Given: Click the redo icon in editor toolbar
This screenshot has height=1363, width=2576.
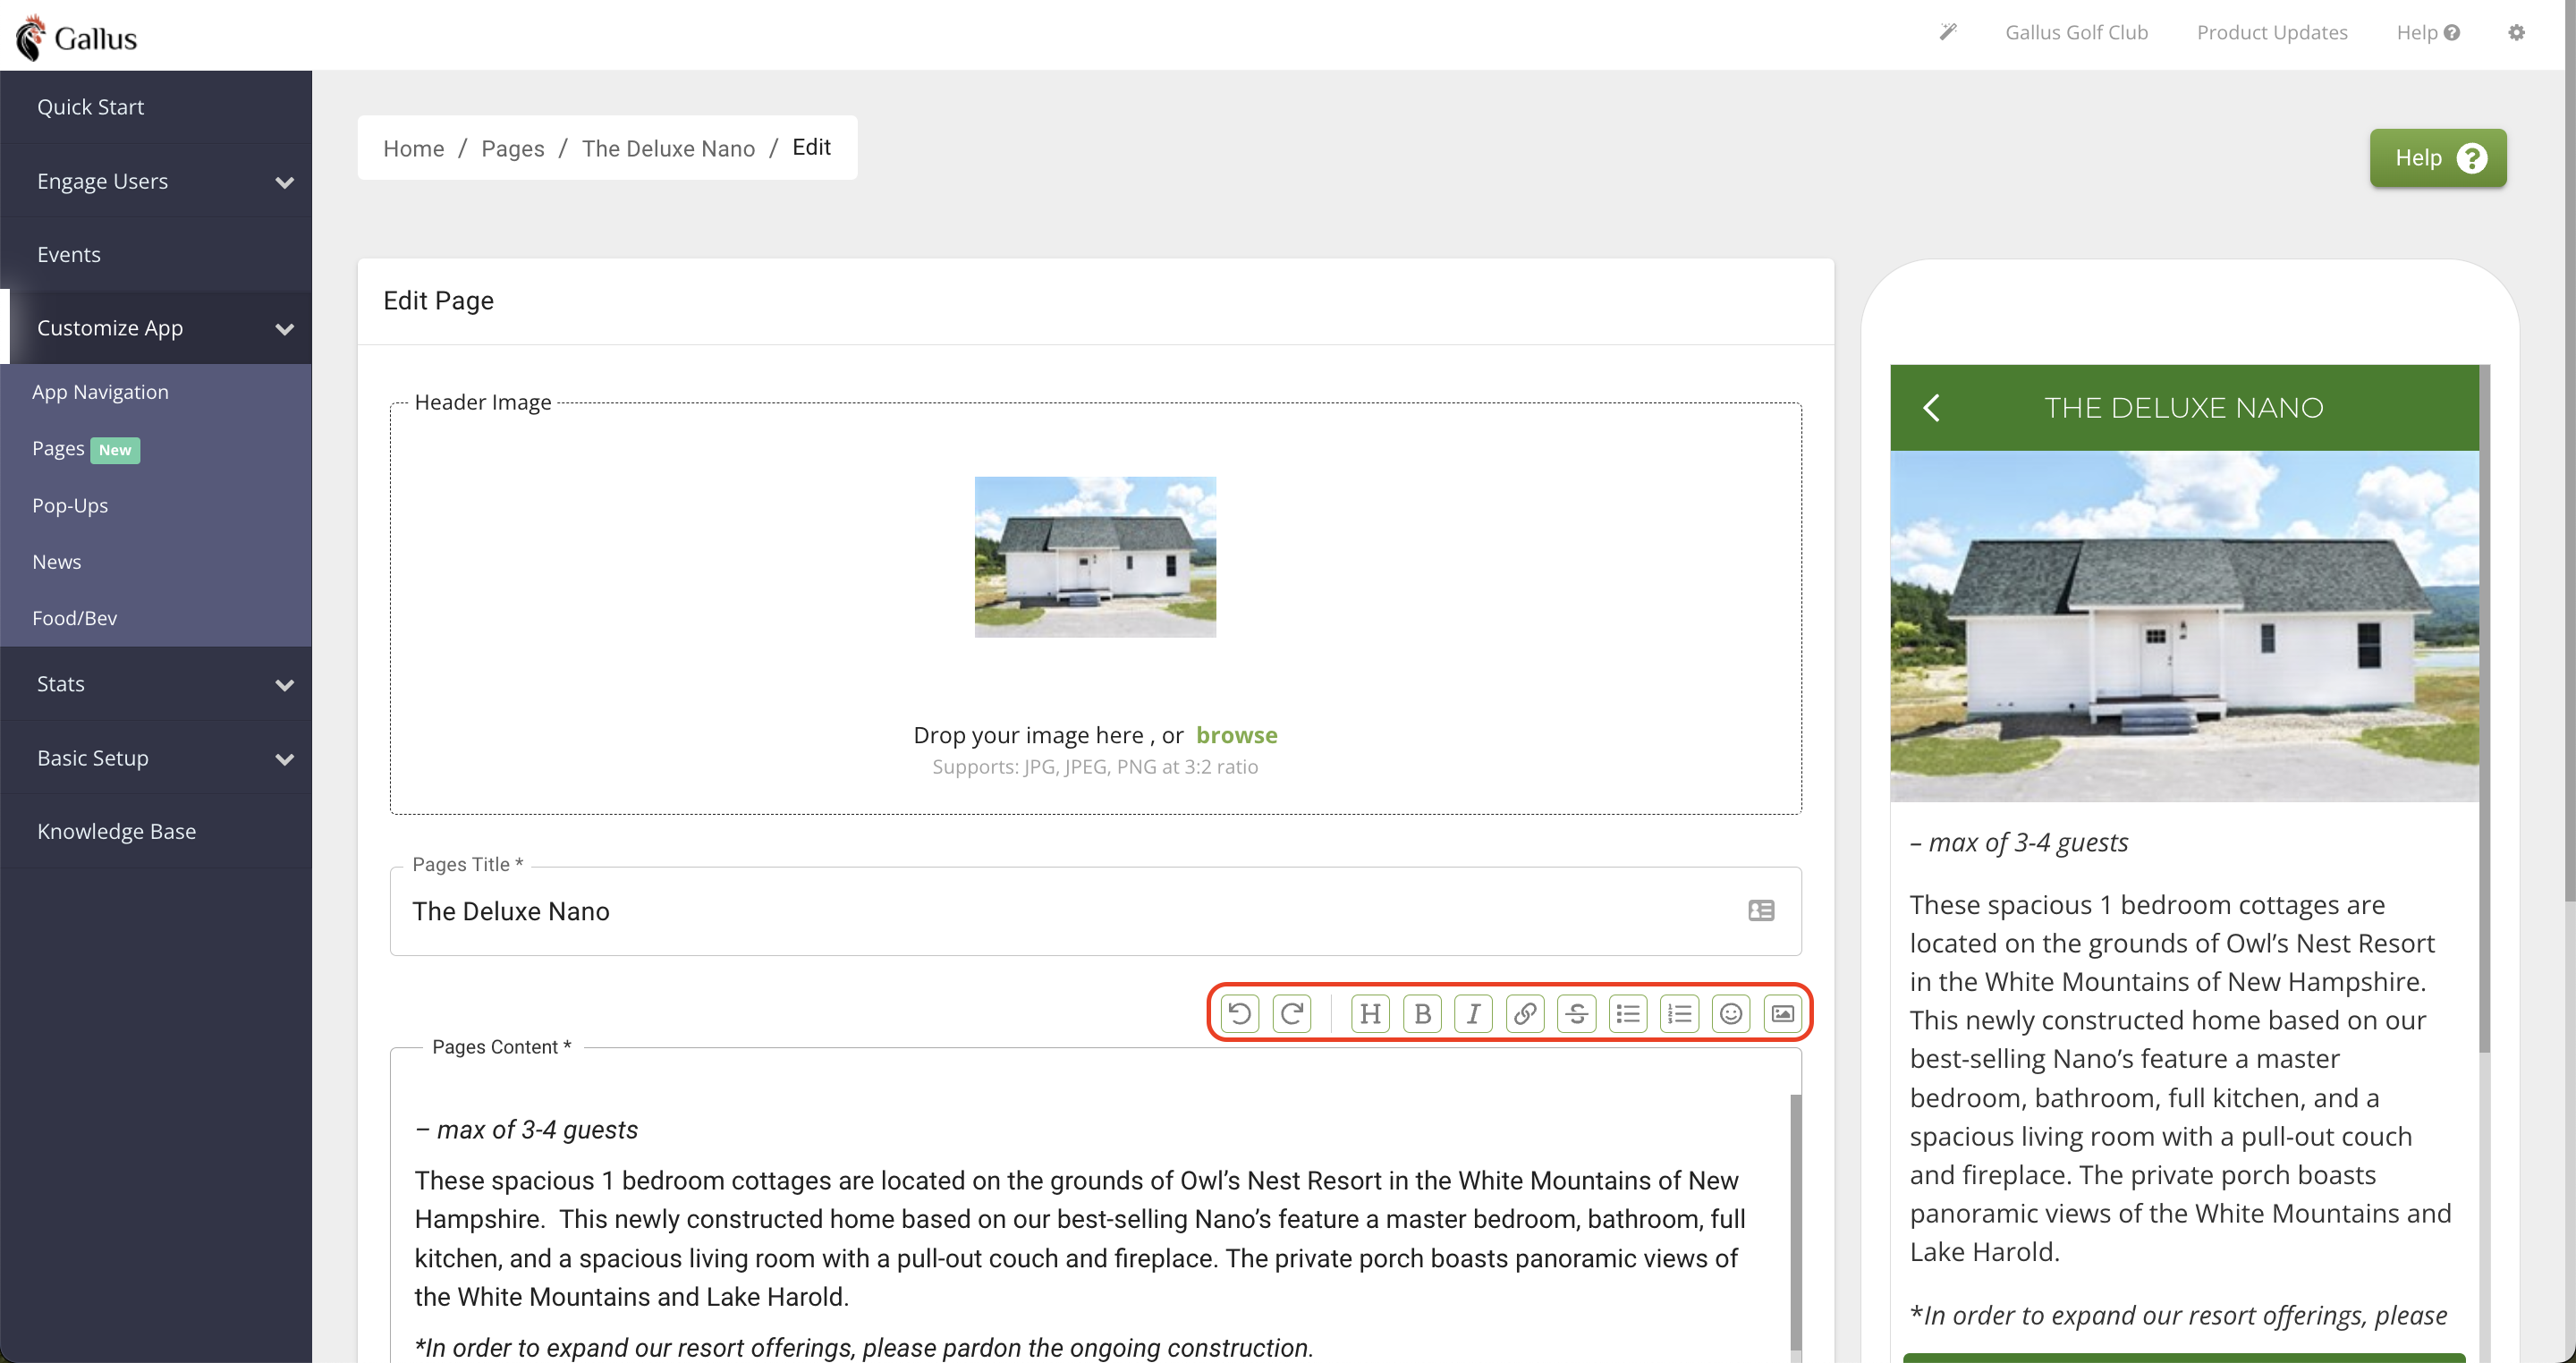Looking at the screenshot, I should click(x=1291, y=1013).
